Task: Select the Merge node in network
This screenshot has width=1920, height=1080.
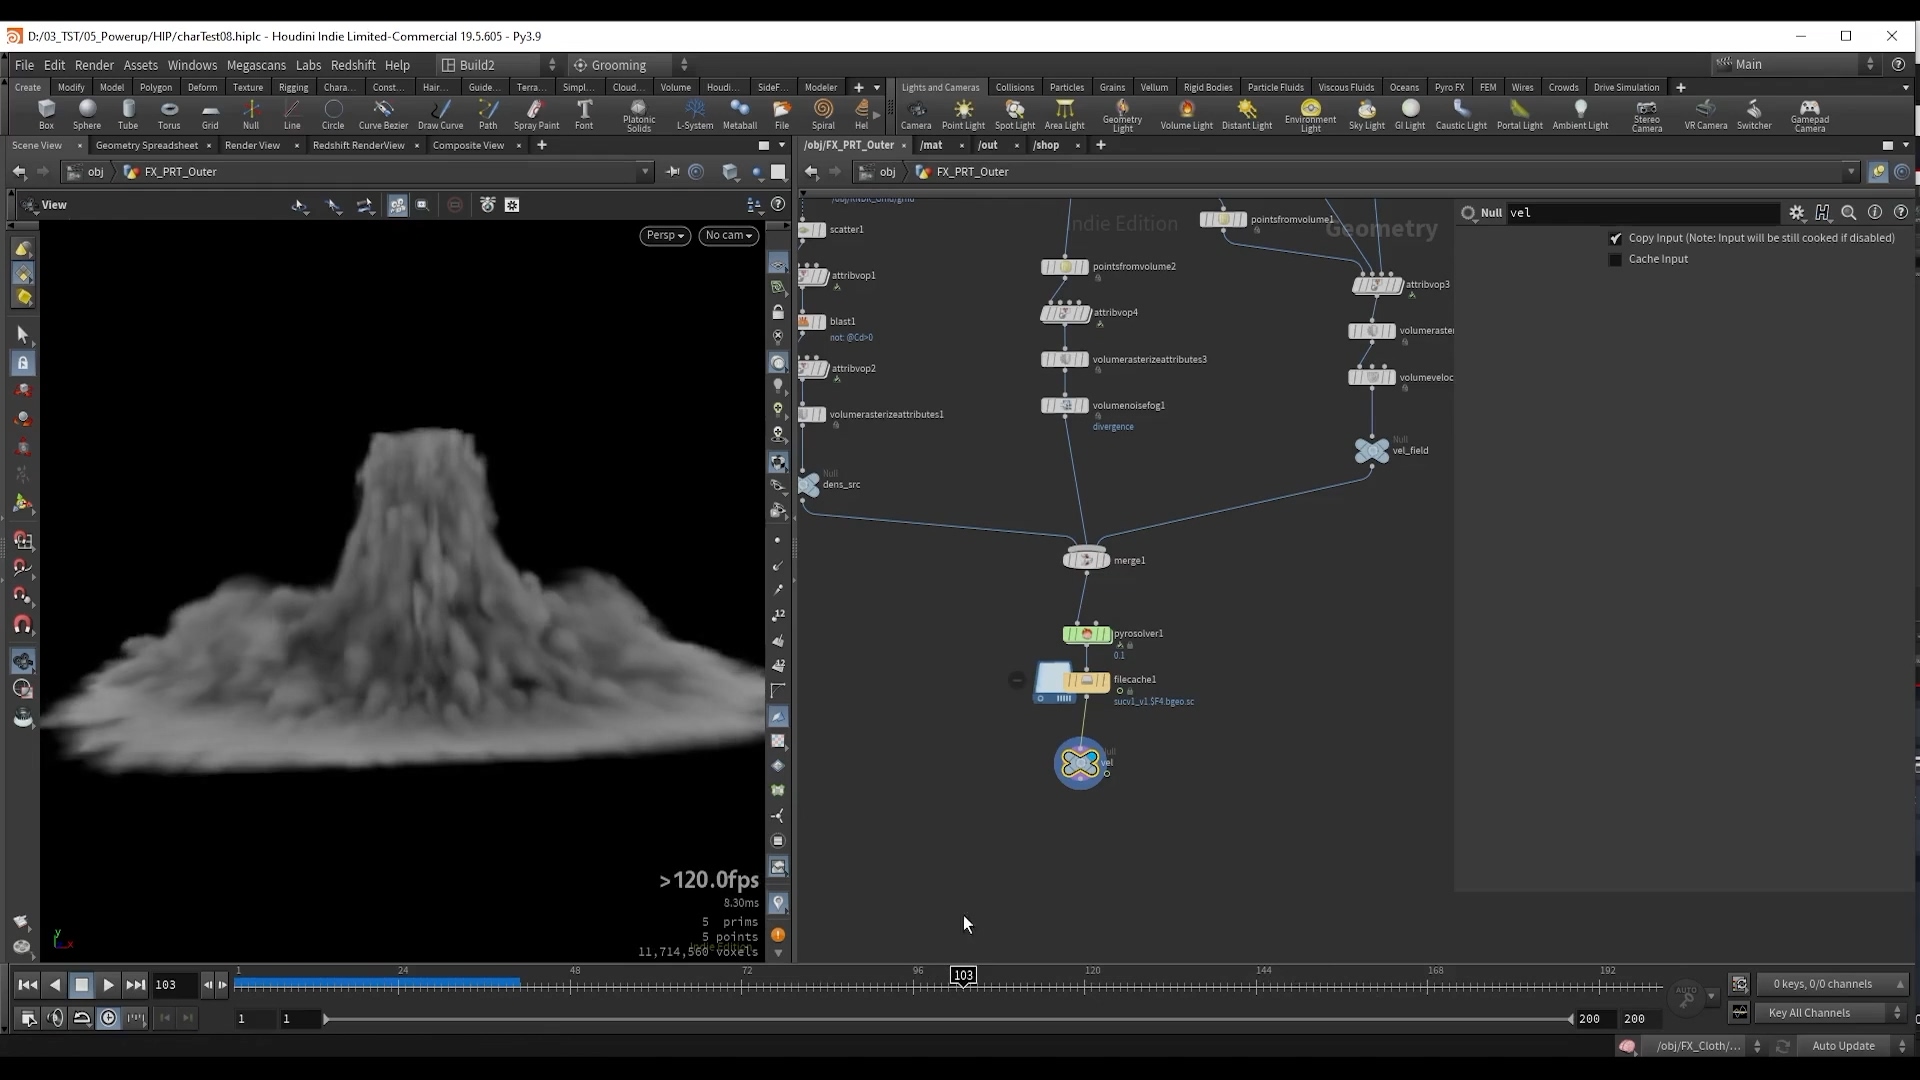Action: (x=1084, y=559)
